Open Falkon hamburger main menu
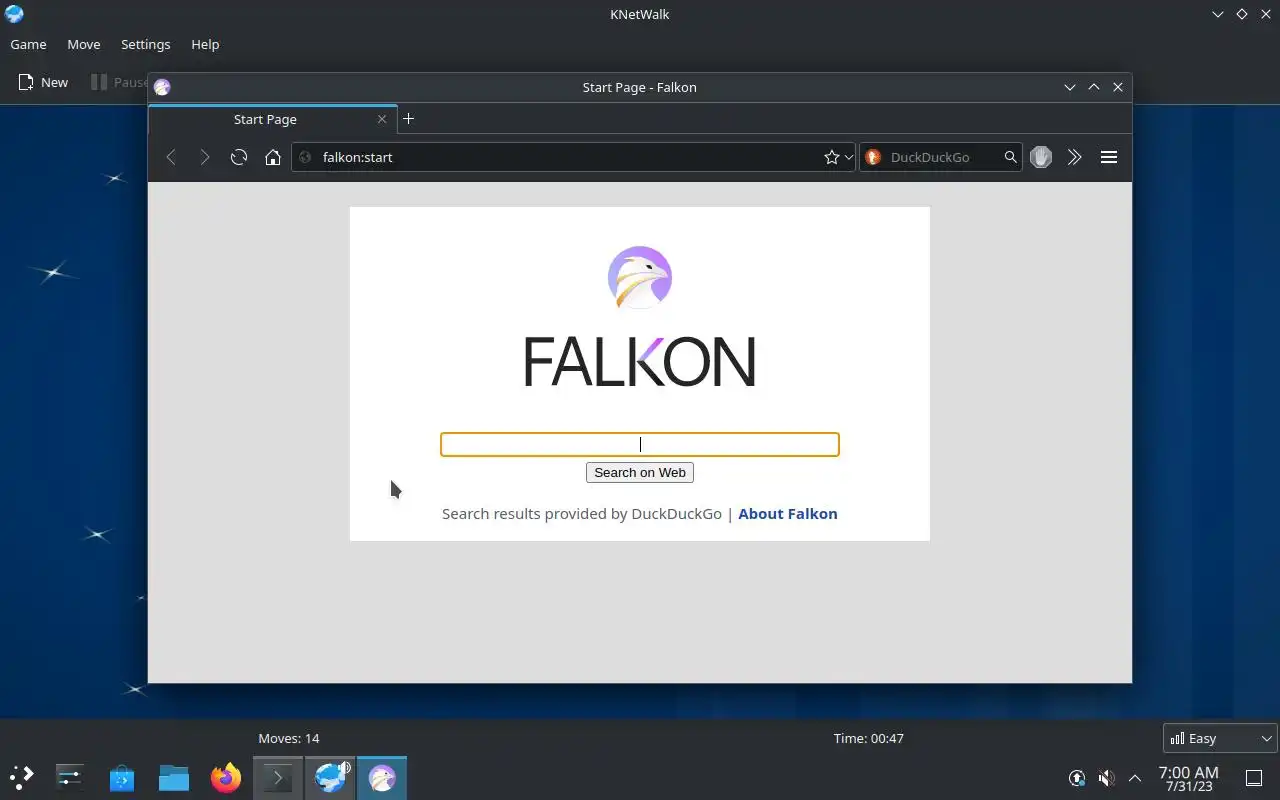Viewport: 1280px width, 800px height. 1109,157
